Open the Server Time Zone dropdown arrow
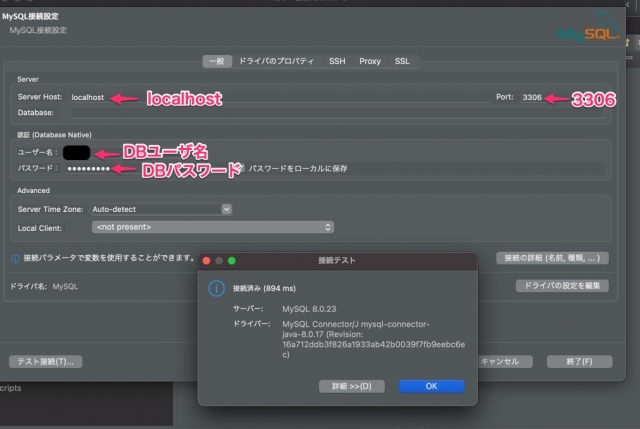Viewport: 640px width, 429px height. 227,209
